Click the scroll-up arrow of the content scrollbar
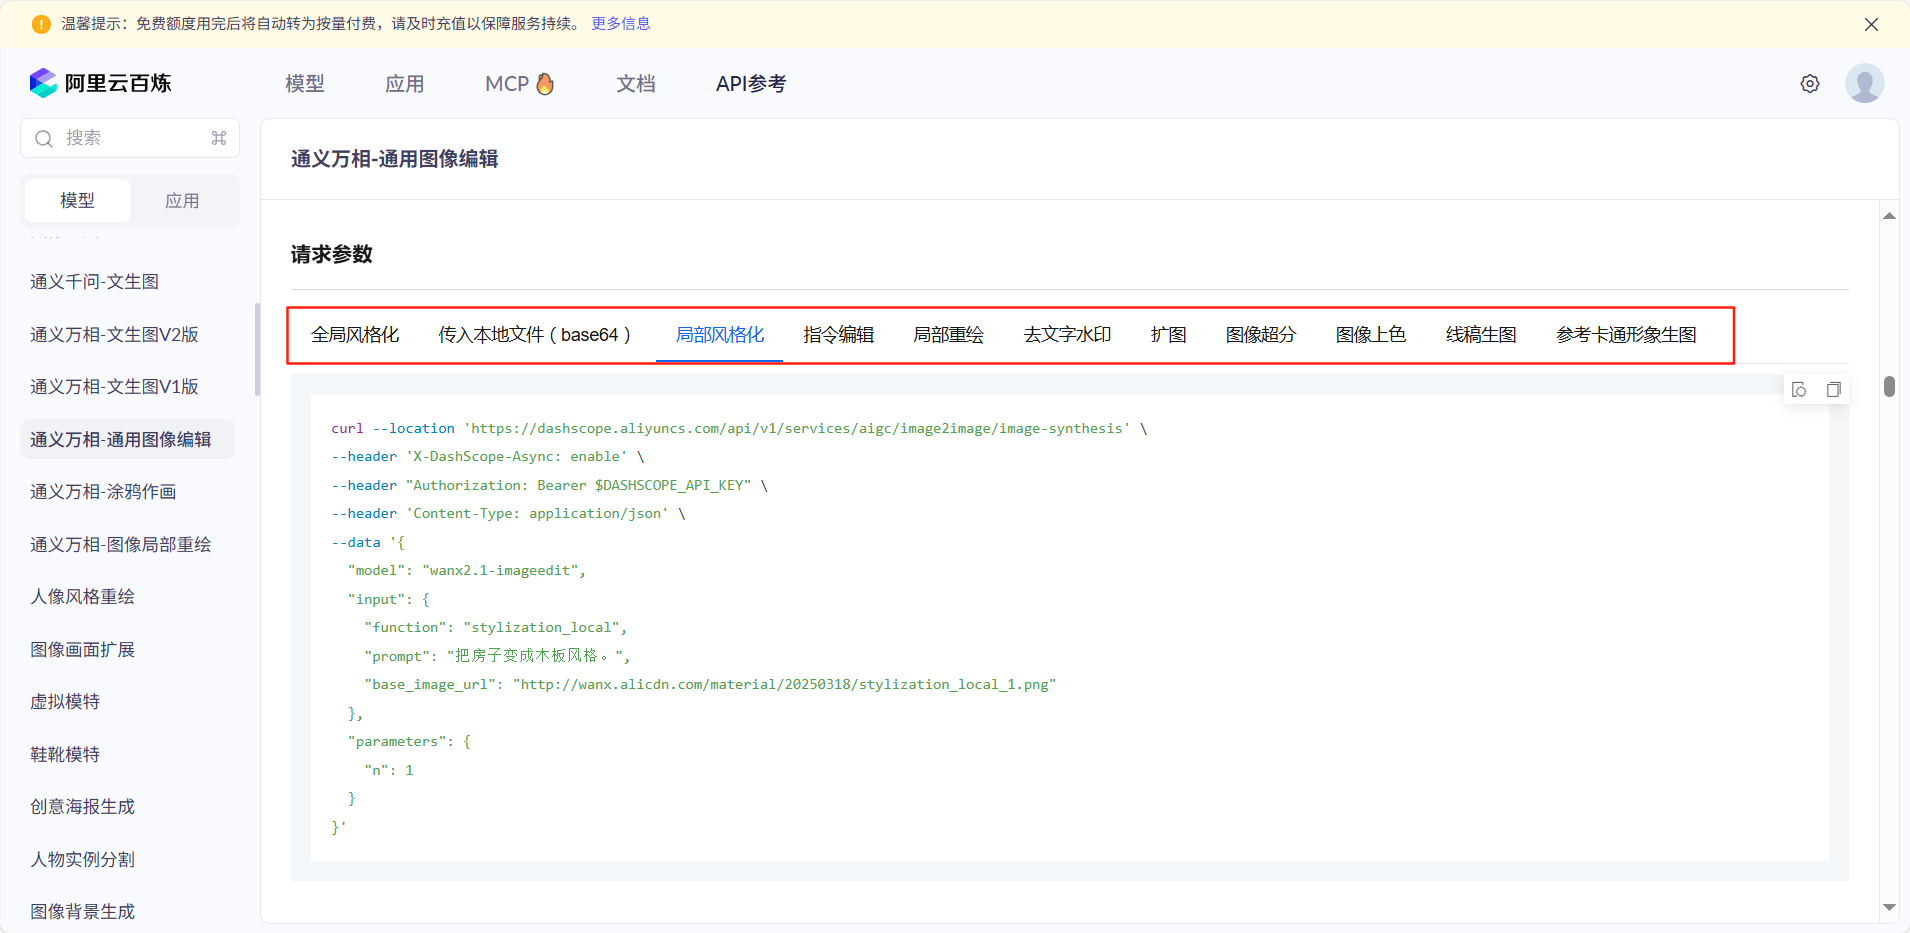 point(1889,216)
